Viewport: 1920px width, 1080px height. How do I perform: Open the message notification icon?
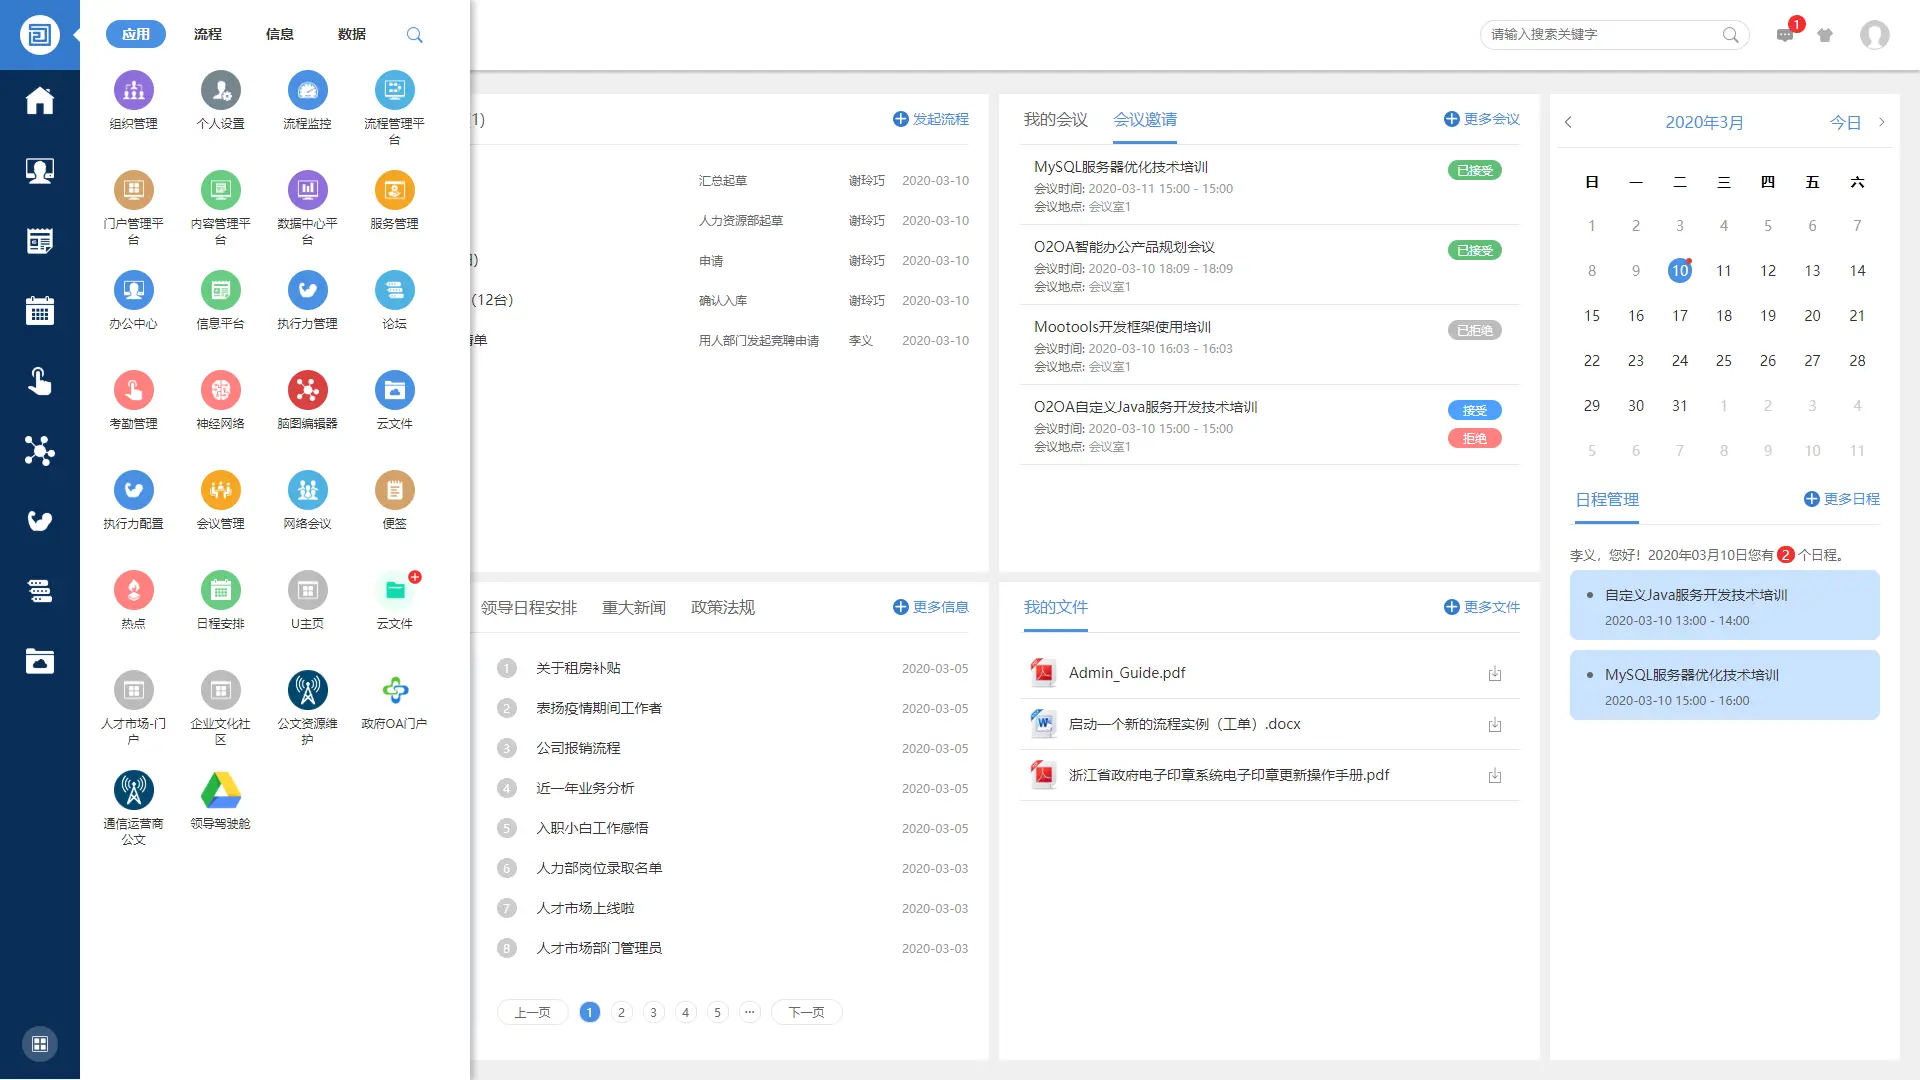(1785, 35)
